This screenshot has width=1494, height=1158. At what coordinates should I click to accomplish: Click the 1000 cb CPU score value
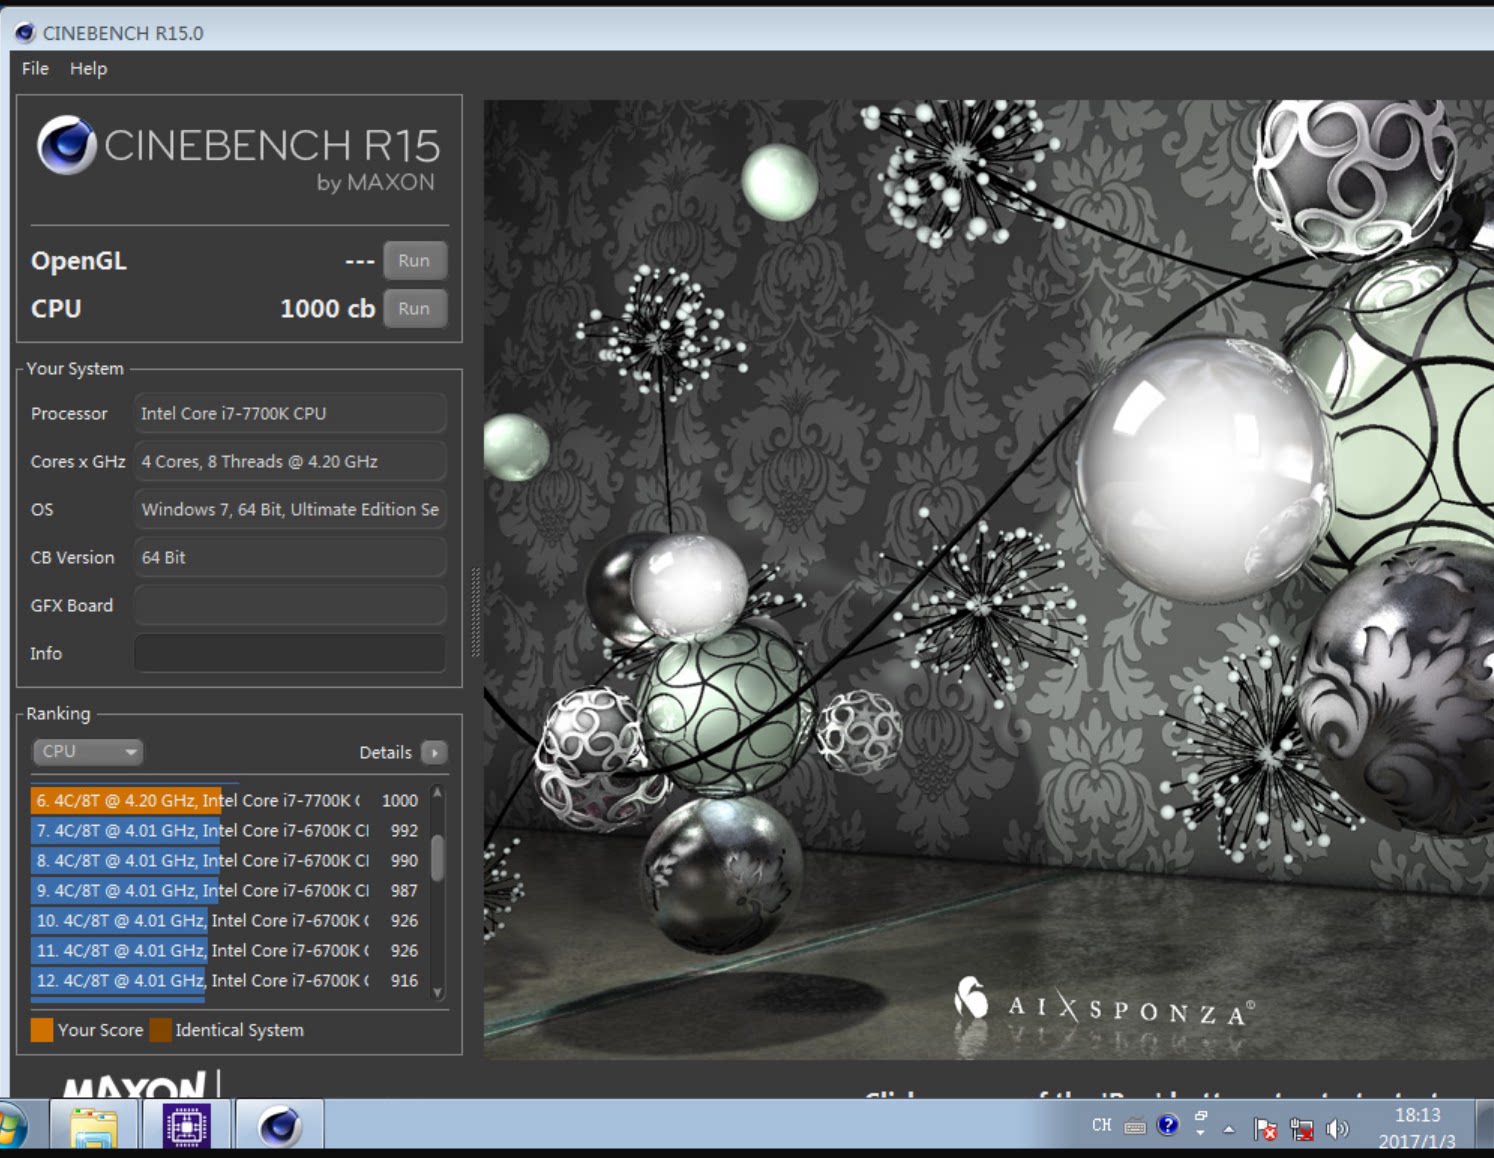[x=327, y=308]
